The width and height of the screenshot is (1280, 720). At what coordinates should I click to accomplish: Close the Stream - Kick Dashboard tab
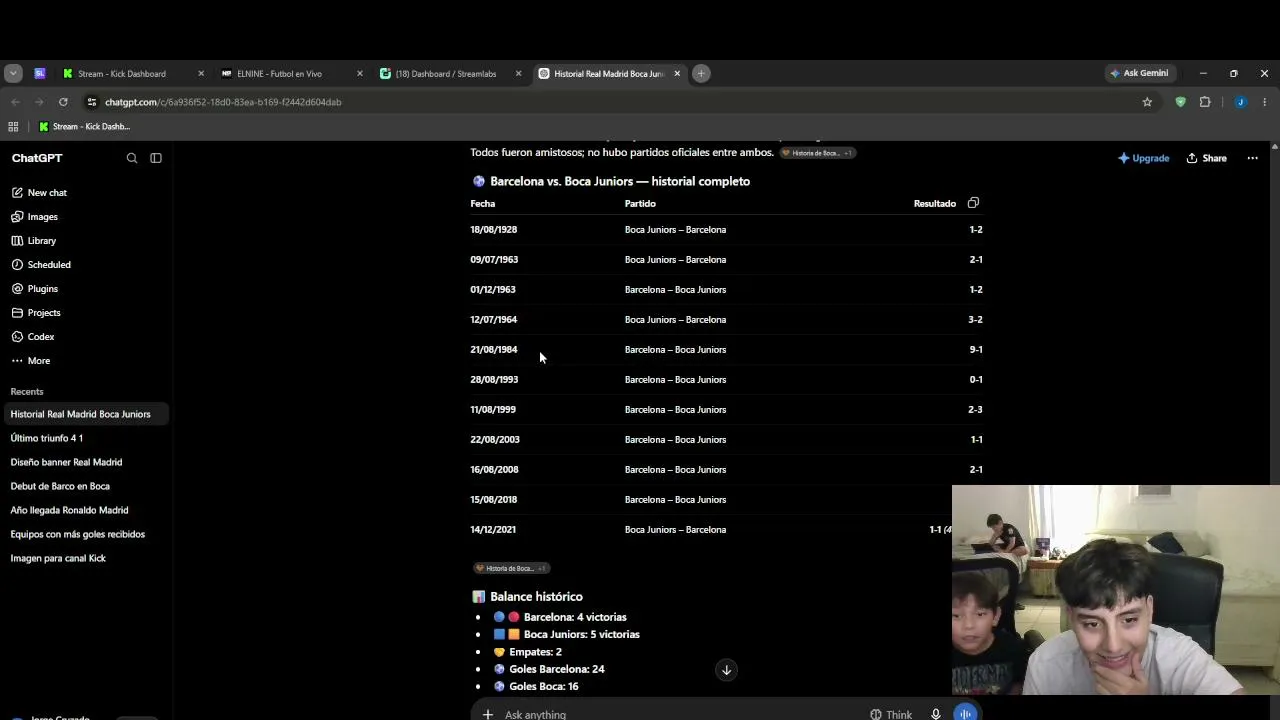coord(201,73)
